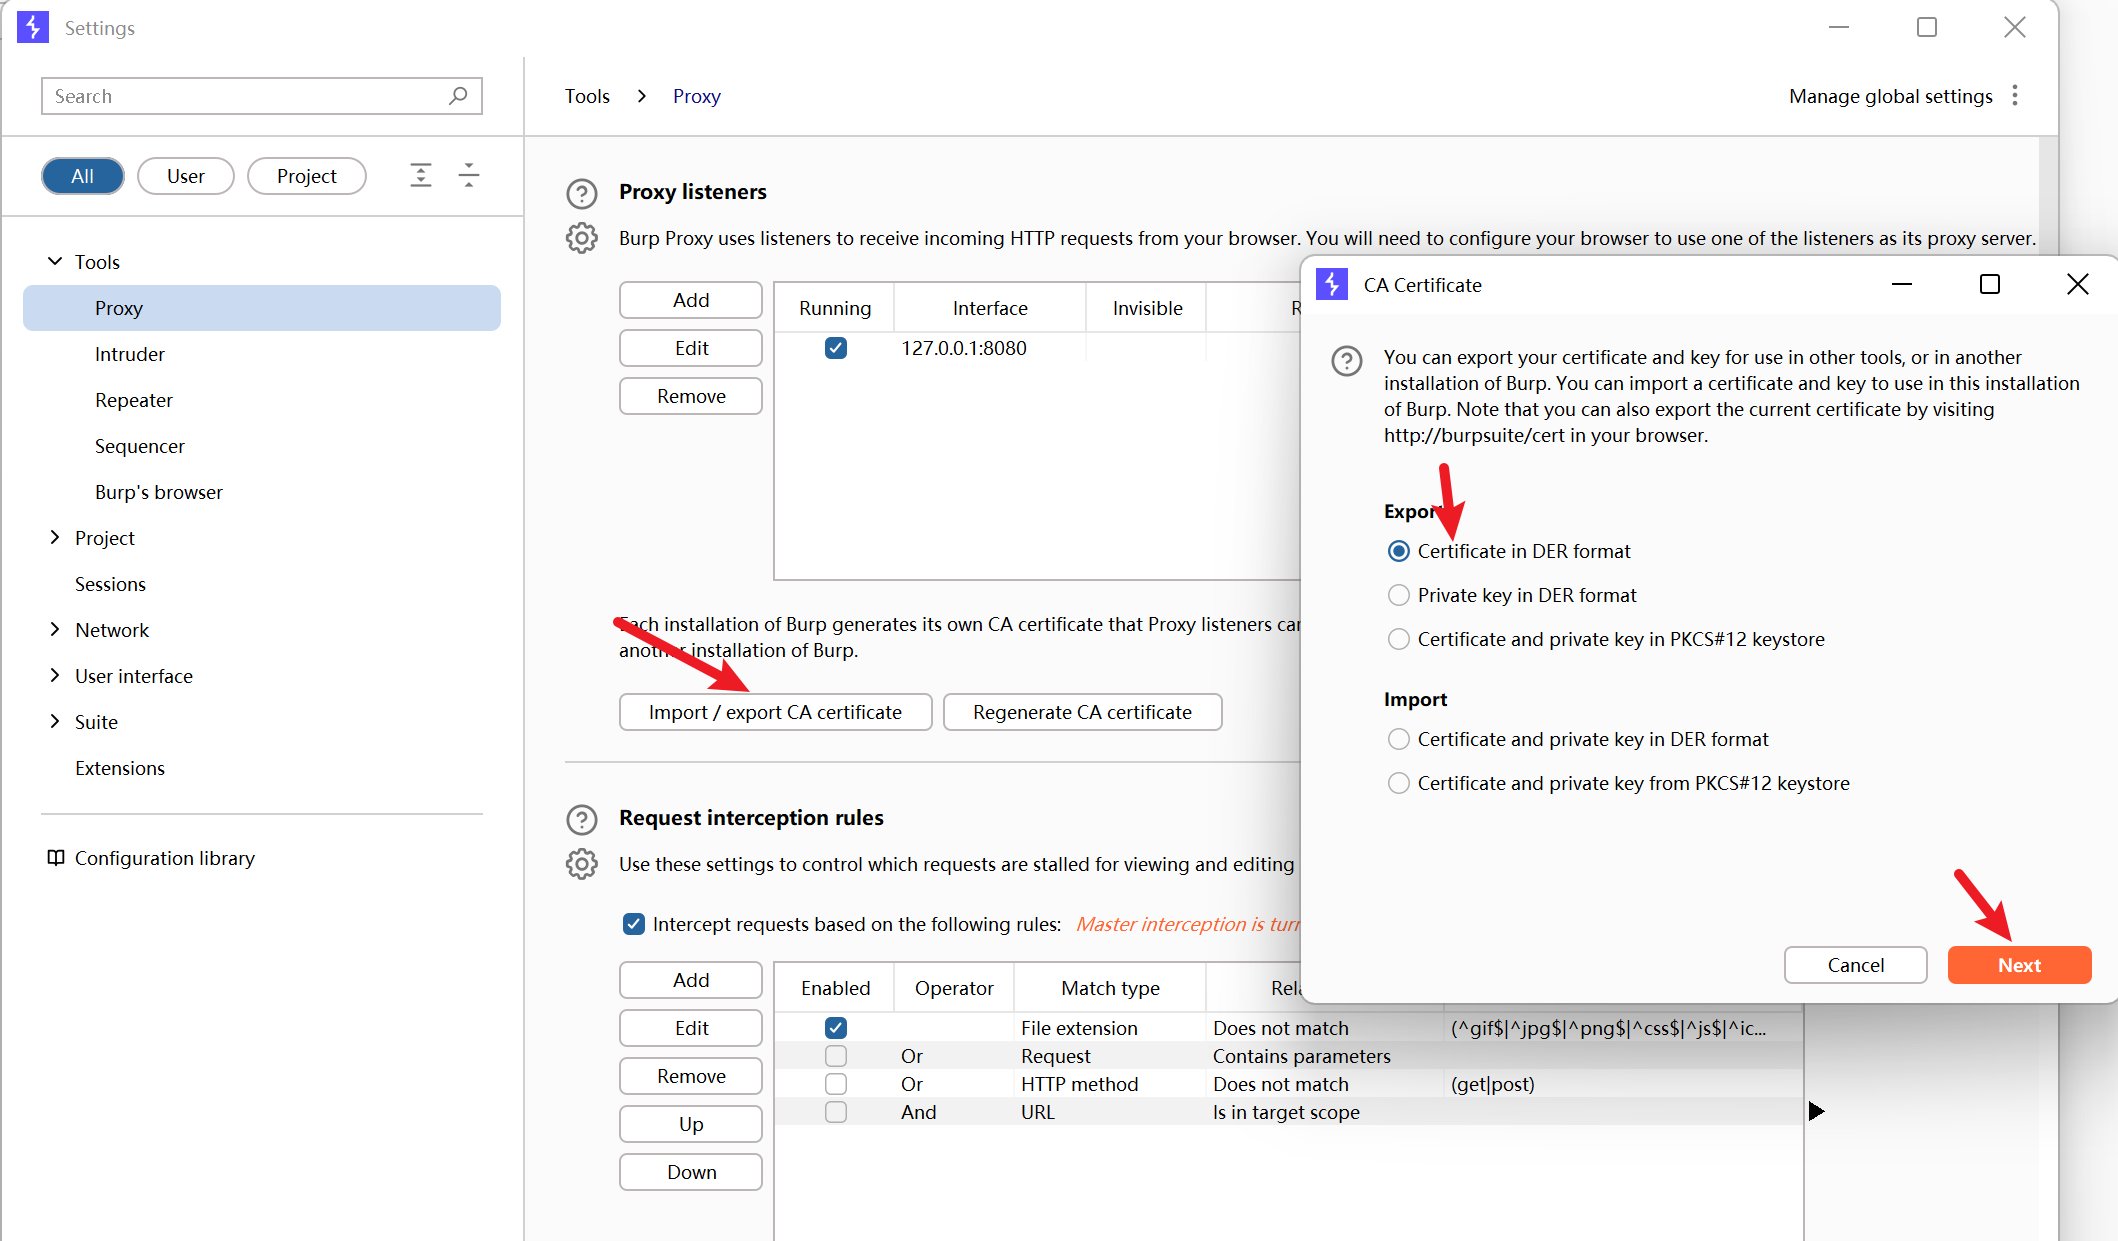Open Sequencer settings in the tree

coord(140,446)
